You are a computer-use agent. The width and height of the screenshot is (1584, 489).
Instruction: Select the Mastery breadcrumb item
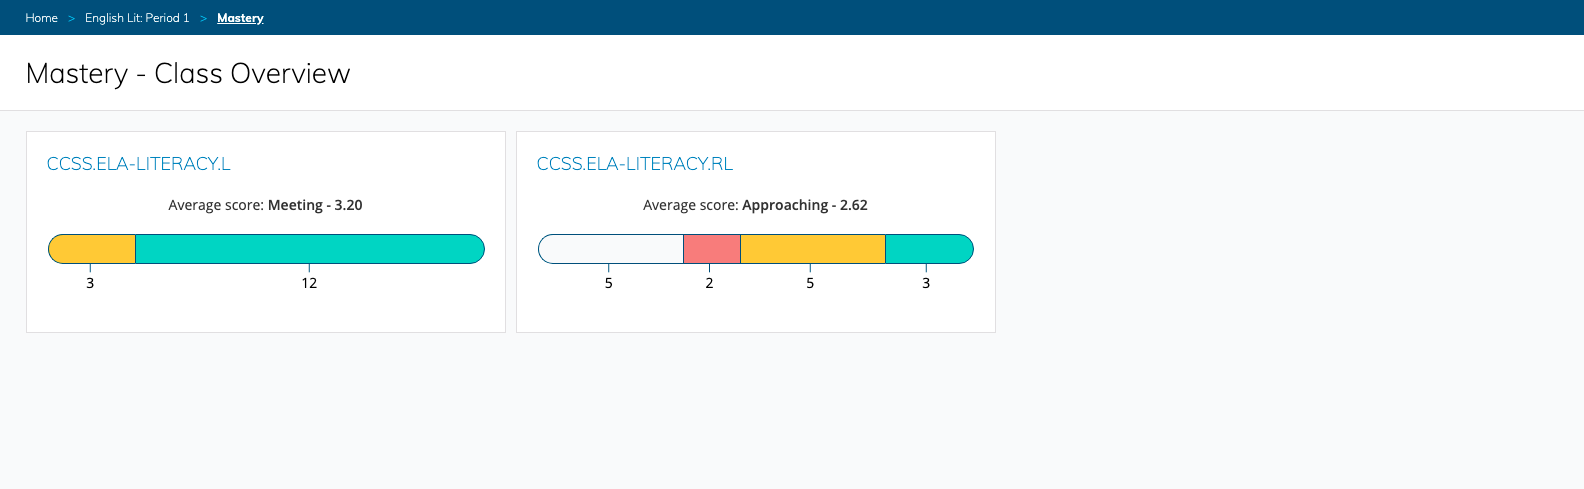coord(240,18)
